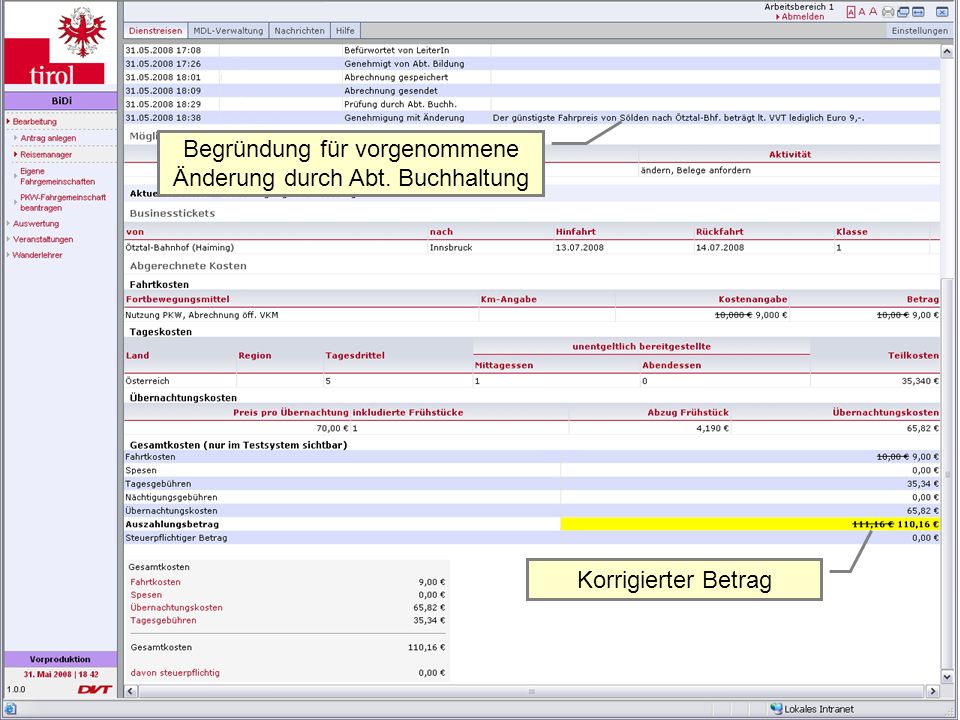Click the Fahrtkosten link in the Gesamtkosten summary
960x720 pixels.
coord(155,582)
